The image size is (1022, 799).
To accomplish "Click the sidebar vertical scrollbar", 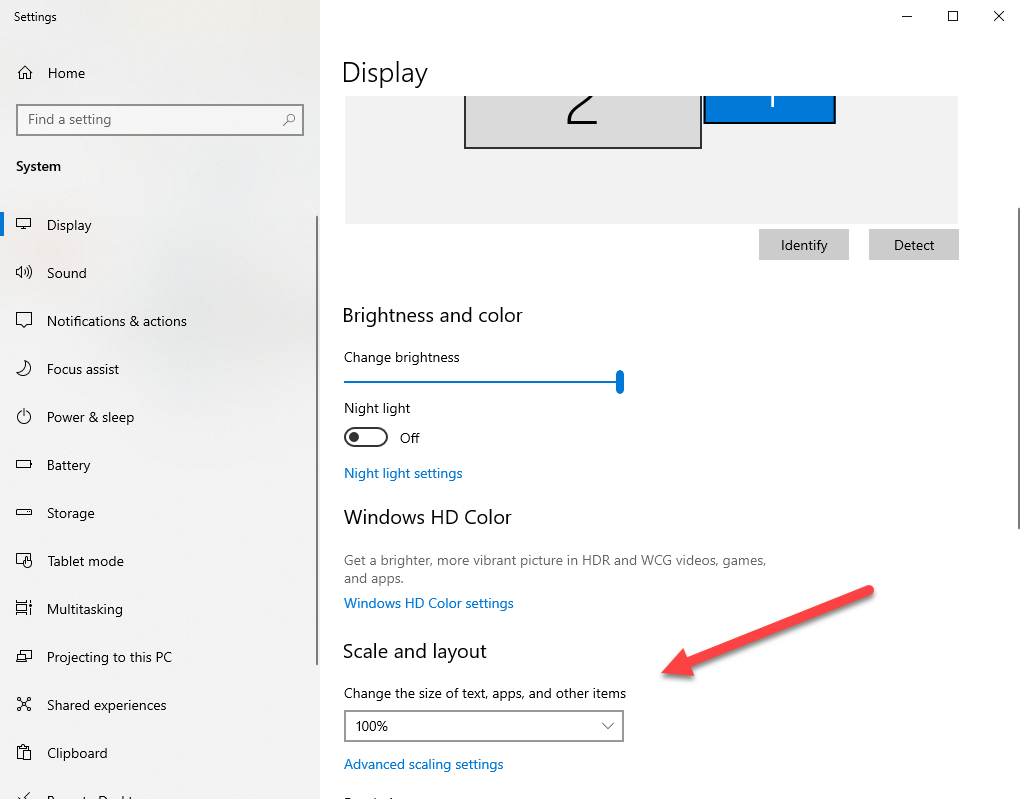I will pyautogui.click(x=317, y=441).
